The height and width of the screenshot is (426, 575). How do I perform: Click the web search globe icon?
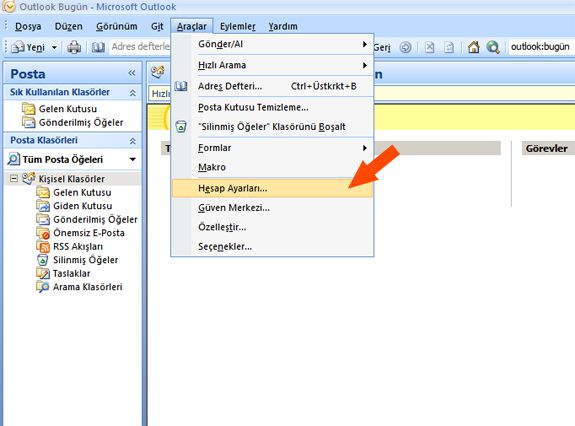pyautogui.click(x=493, y=47)
